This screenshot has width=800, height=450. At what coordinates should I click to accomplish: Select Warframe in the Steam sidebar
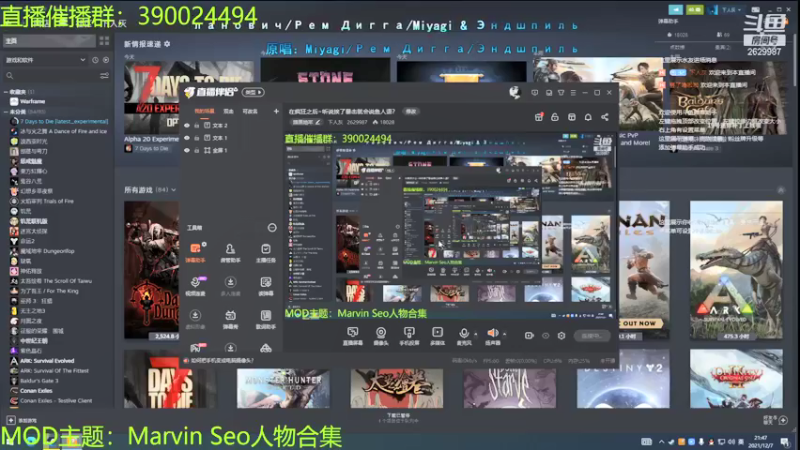(33, 102)
